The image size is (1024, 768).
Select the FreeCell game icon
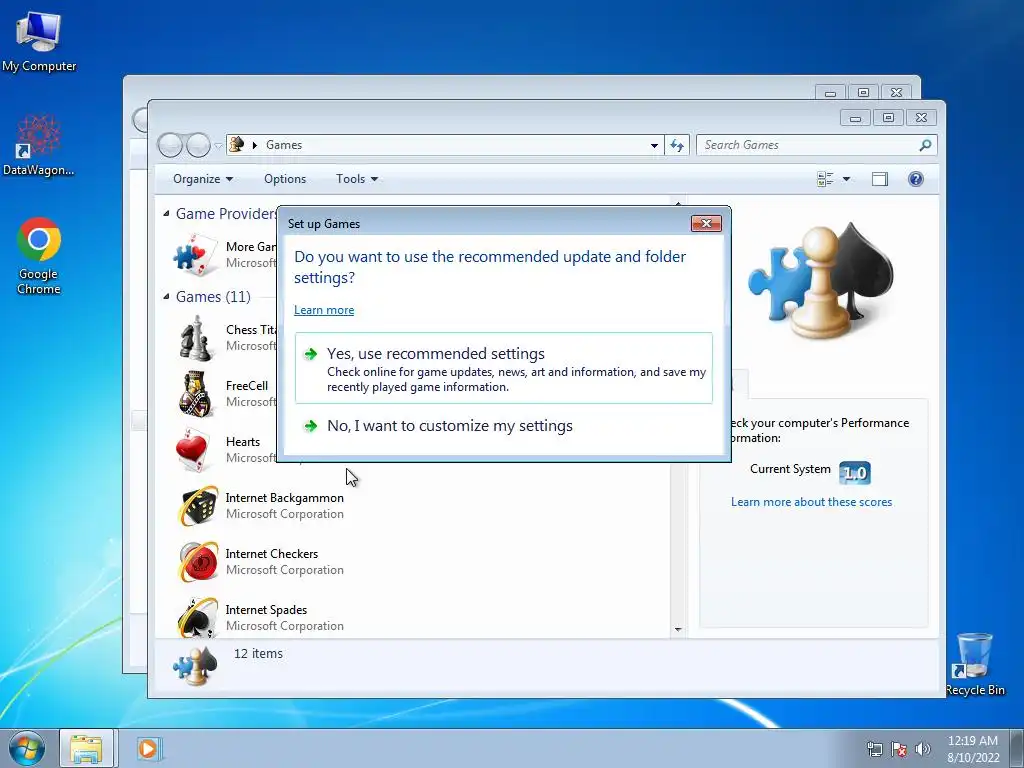click(195, 394)
